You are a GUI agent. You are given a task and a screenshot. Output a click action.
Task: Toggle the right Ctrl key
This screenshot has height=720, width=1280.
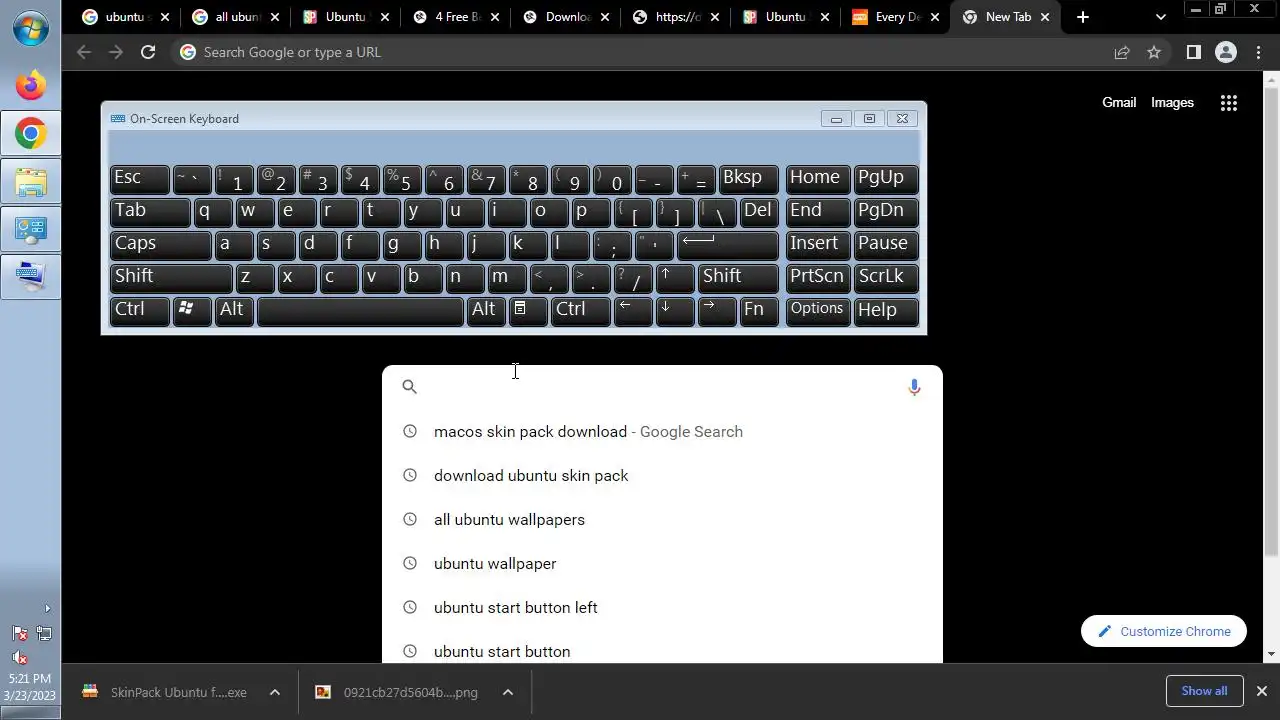coord(581,311)
